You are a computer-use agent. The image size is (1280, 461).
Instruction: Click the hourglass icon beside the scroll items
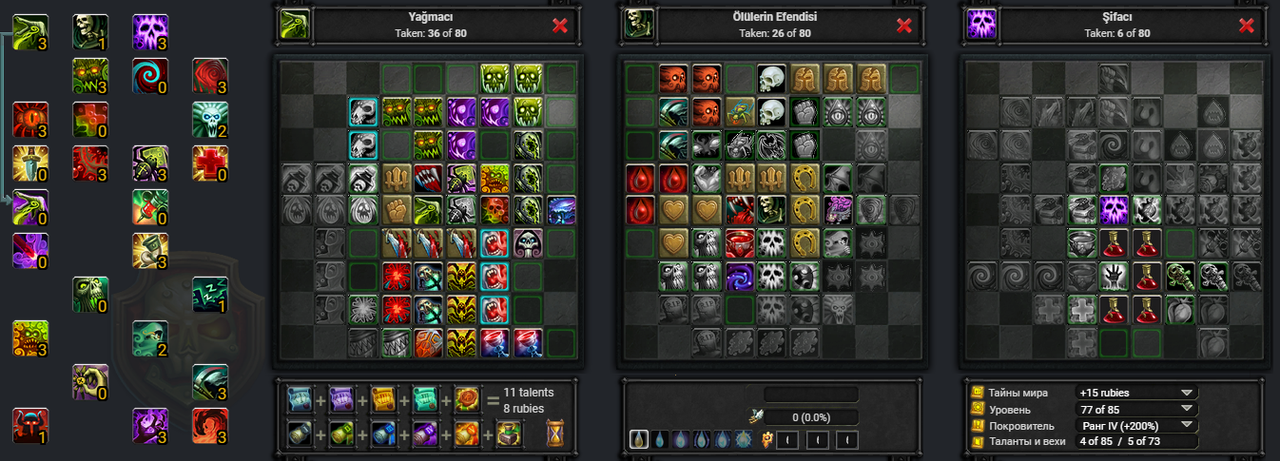(555, 432)
